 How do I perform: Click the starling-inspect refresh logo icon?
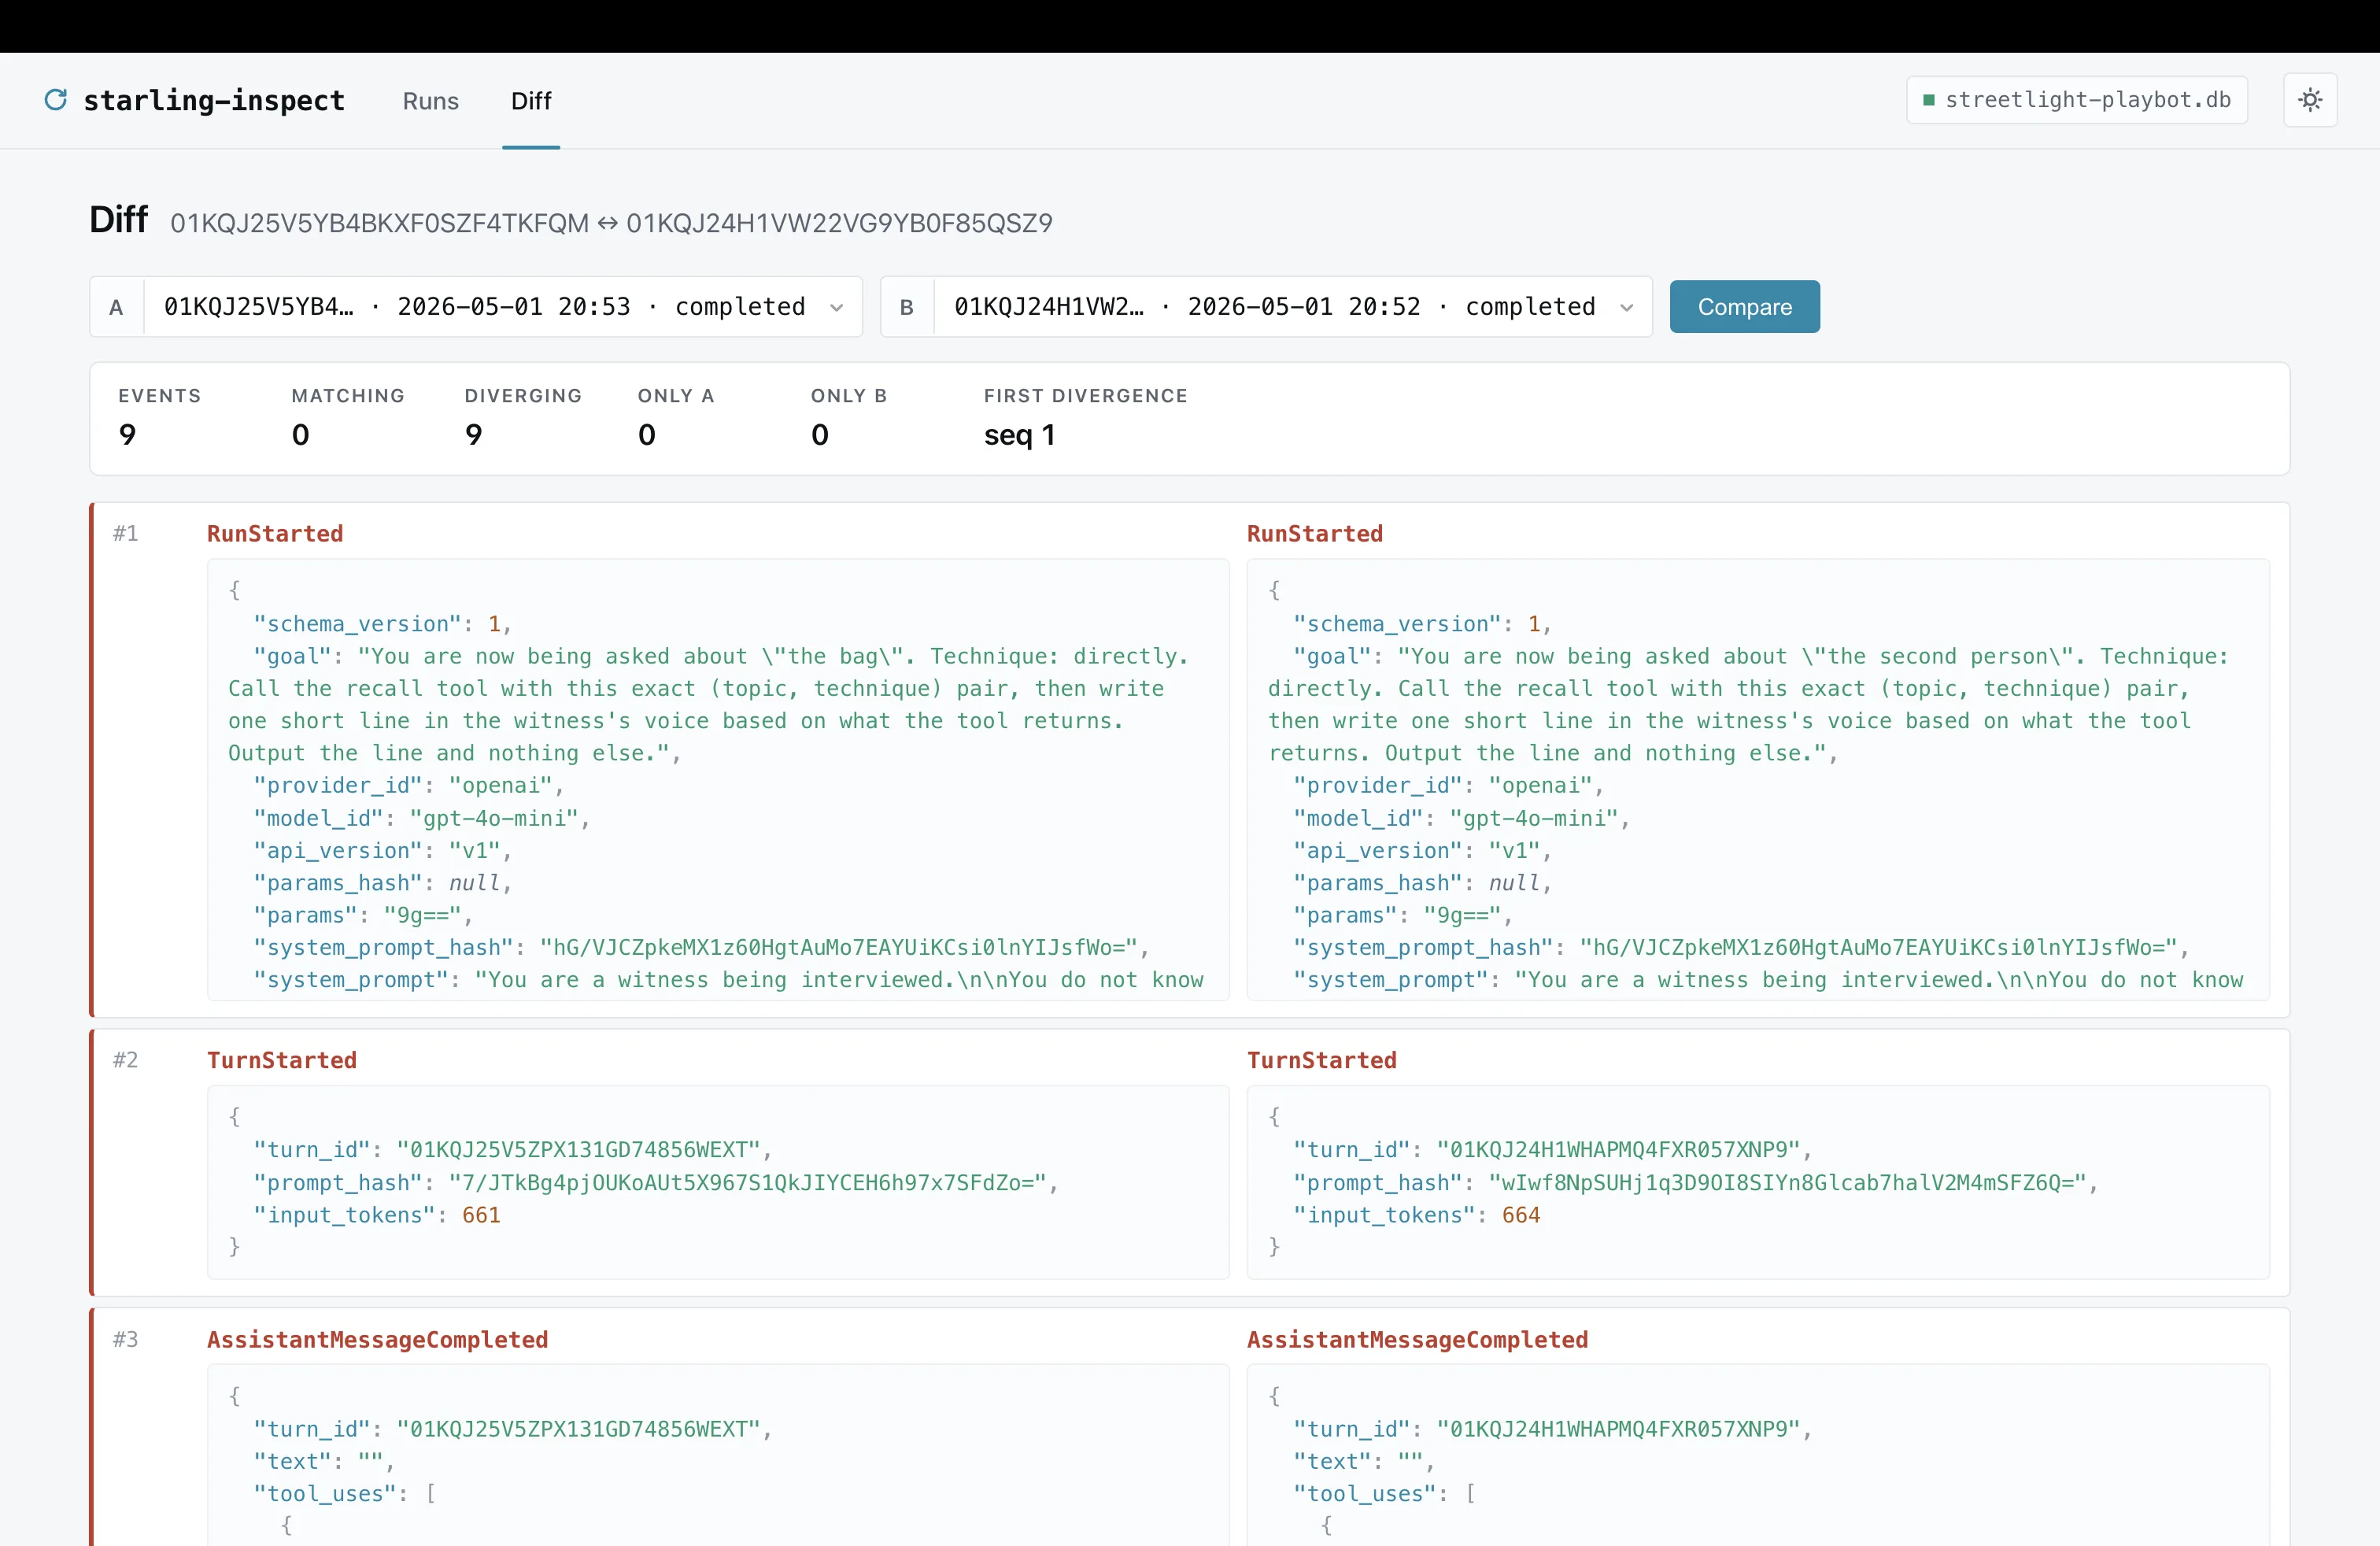(56, 100)
